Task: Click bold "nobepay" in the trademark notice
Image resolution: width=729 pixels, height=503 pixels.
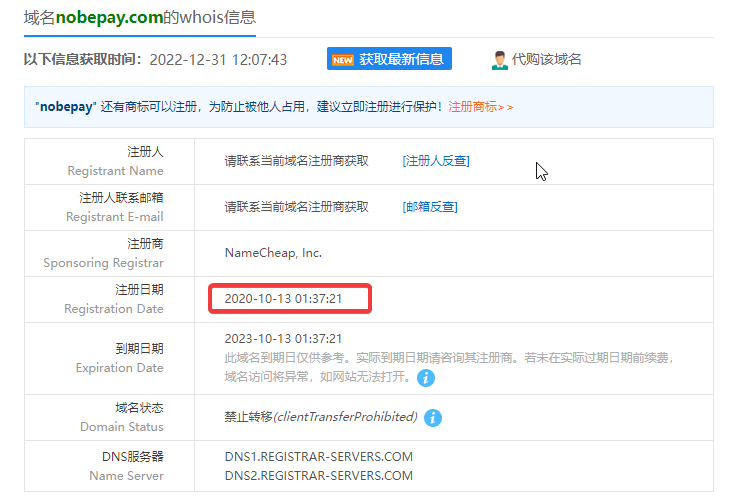Action: point(66,107)
